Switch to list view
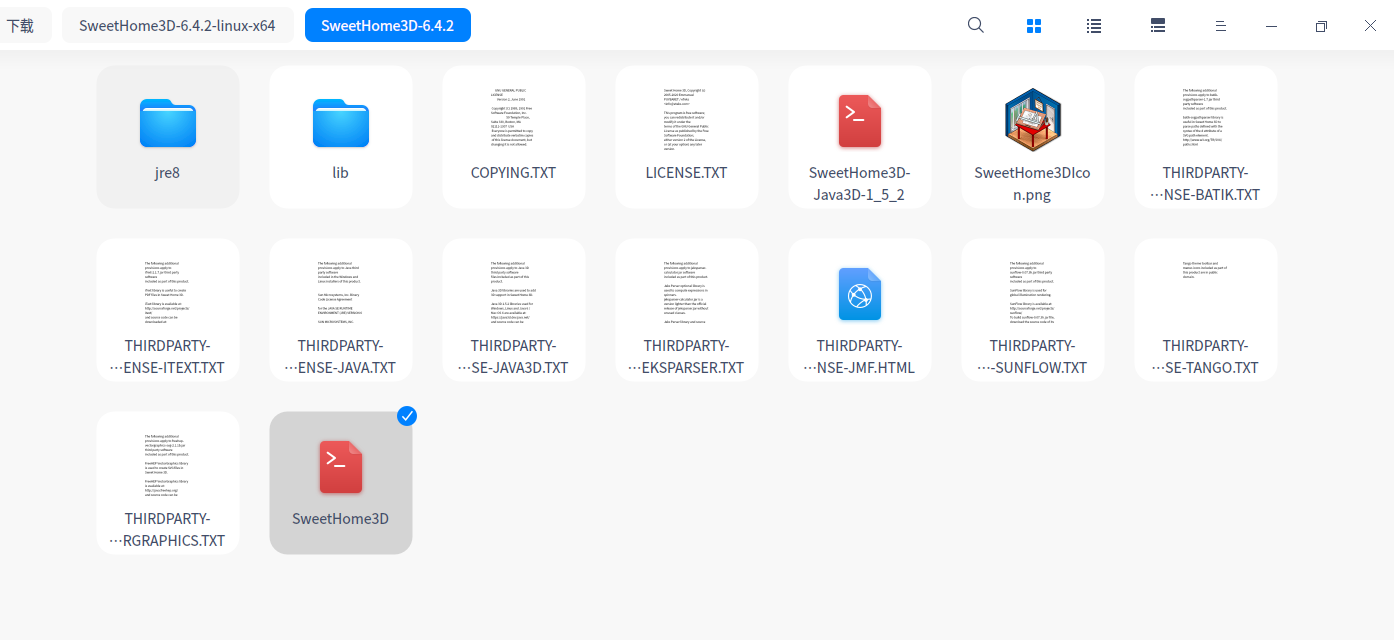 pos(1094,26)
